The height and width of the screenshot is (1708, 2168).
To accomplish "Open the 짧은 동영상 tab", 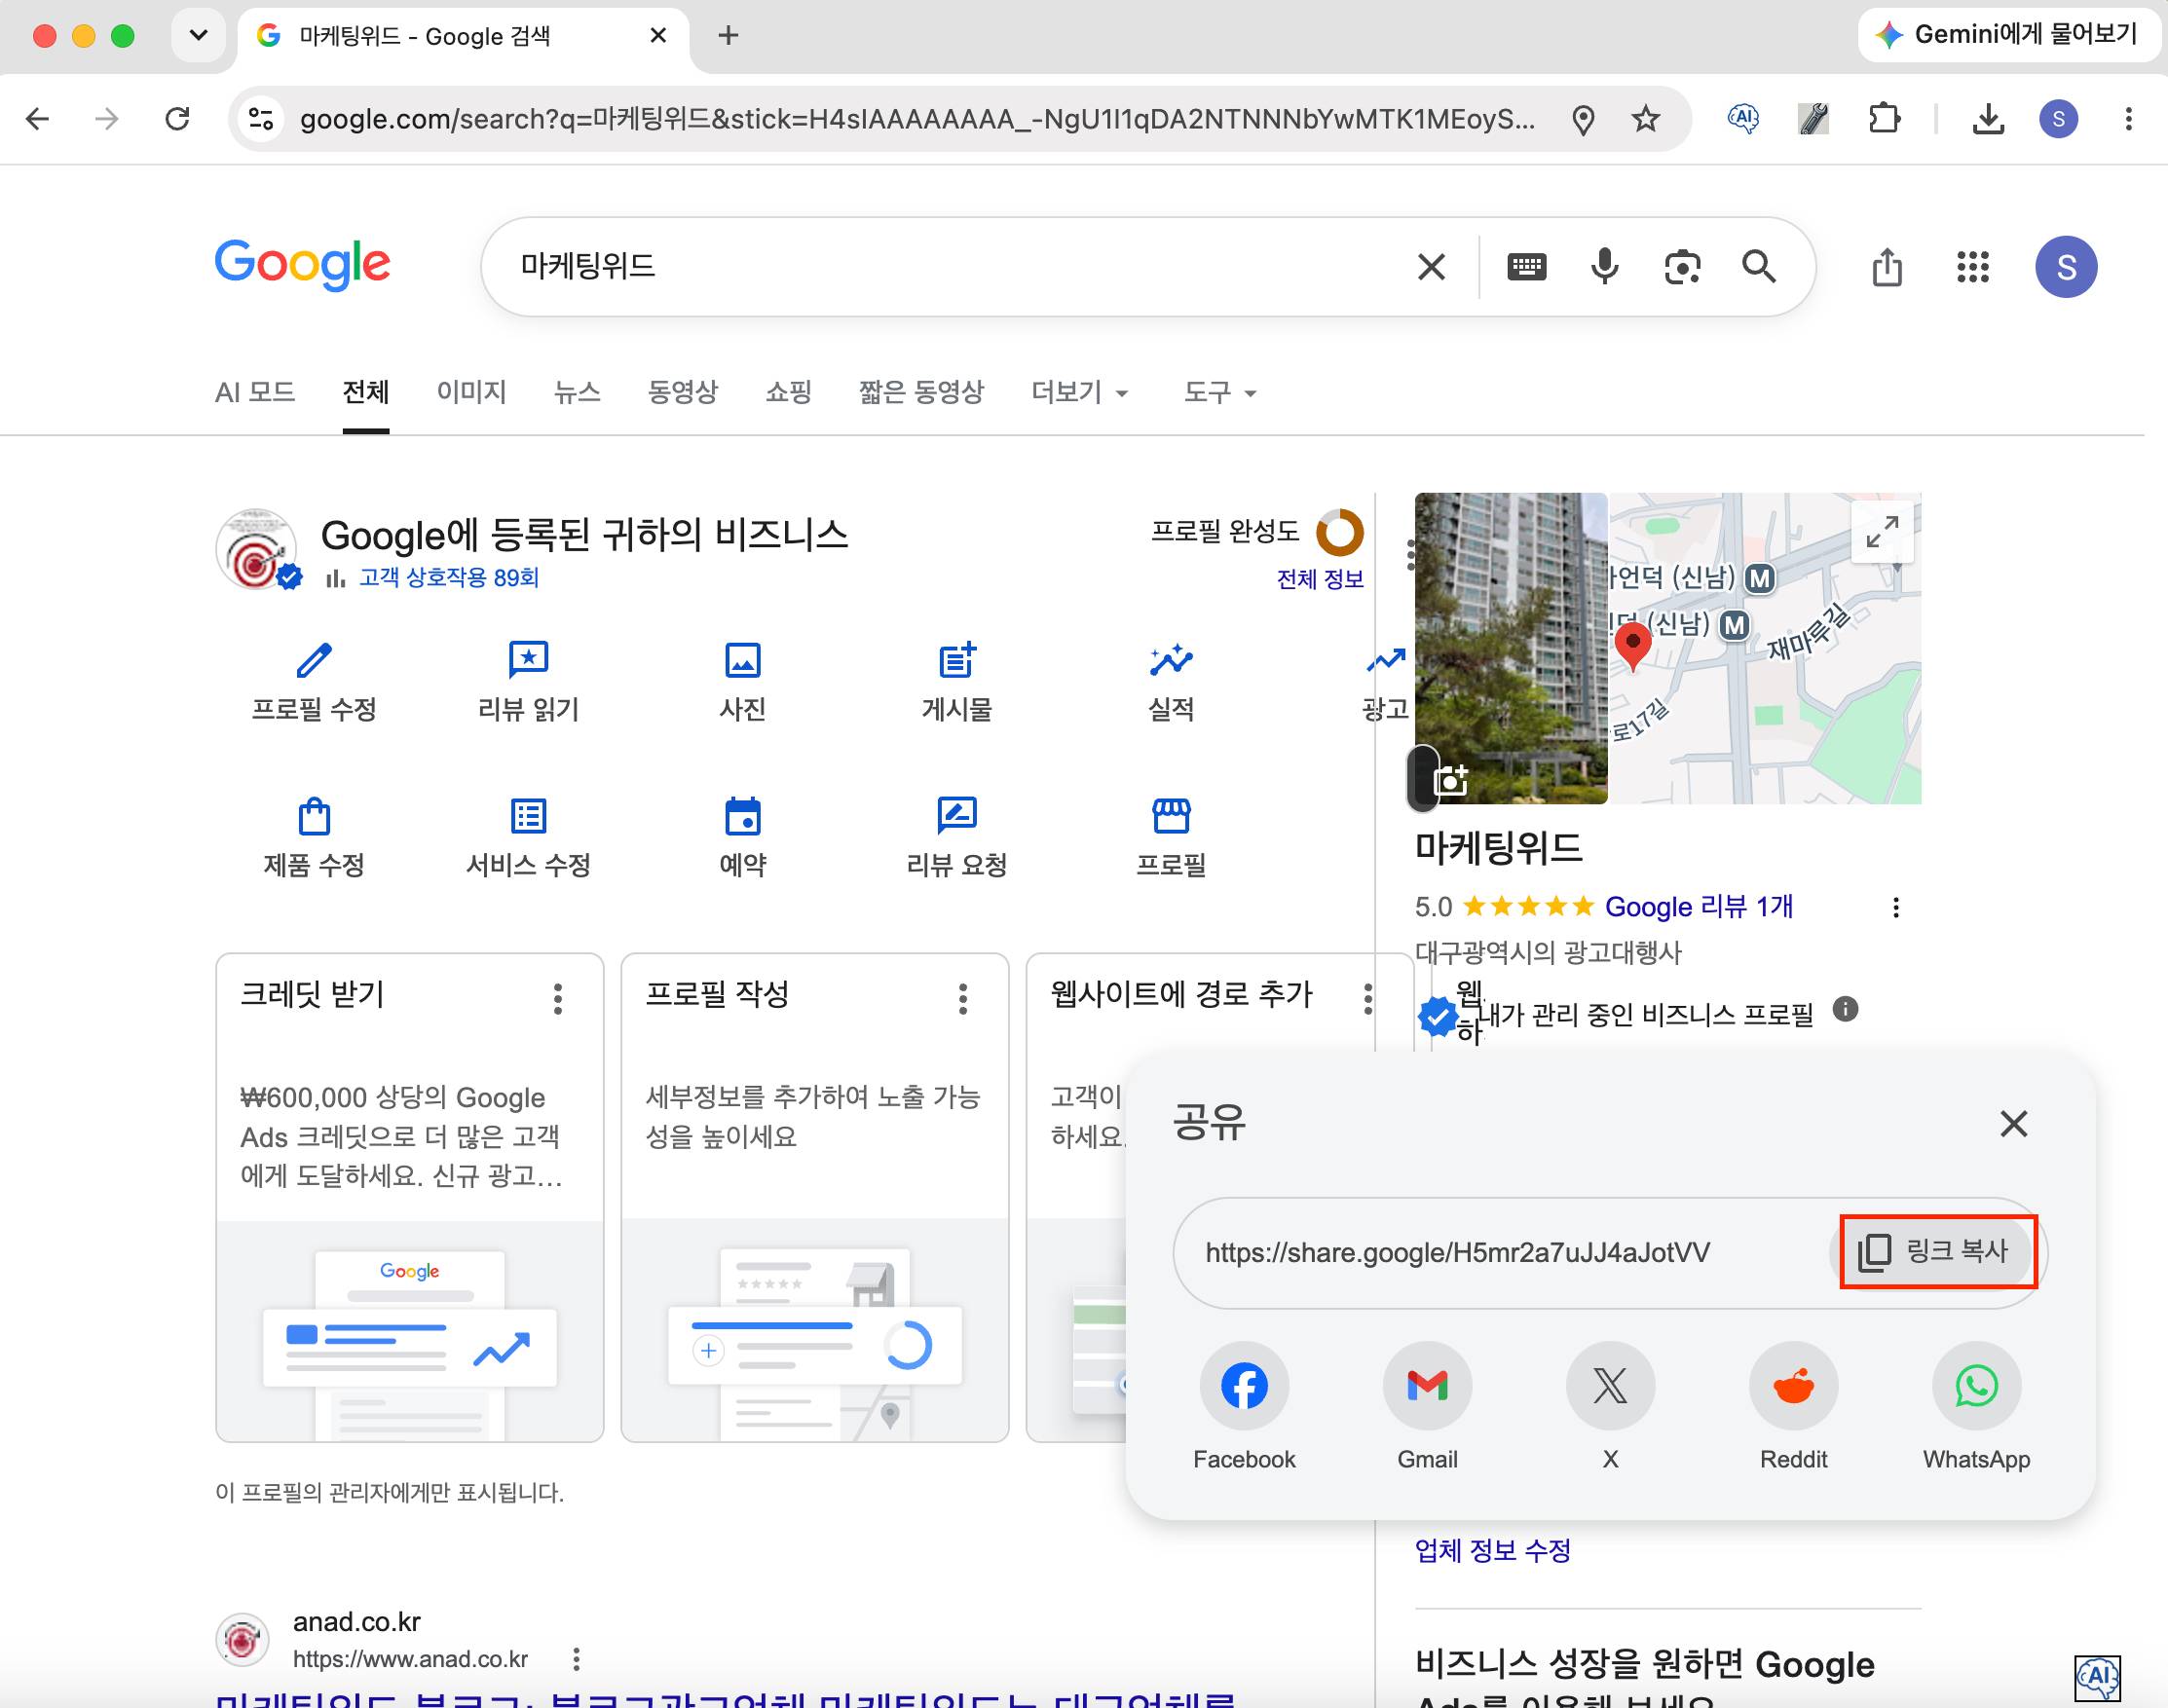I will 921,392.
